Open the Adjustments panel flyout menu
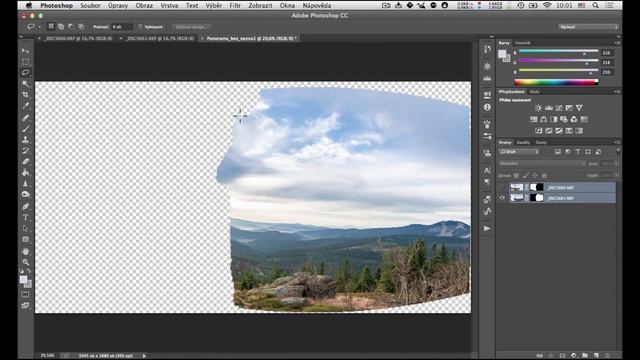 coord(617,92)
